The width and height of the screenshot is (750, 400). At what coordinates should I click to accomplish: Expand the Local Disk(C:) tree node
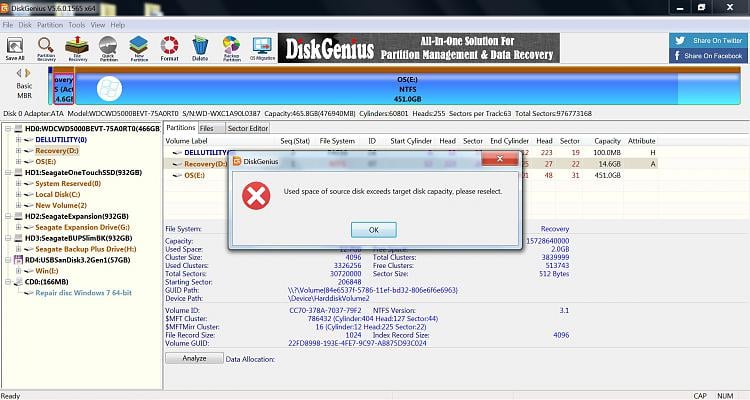click(x=19, y=195)
